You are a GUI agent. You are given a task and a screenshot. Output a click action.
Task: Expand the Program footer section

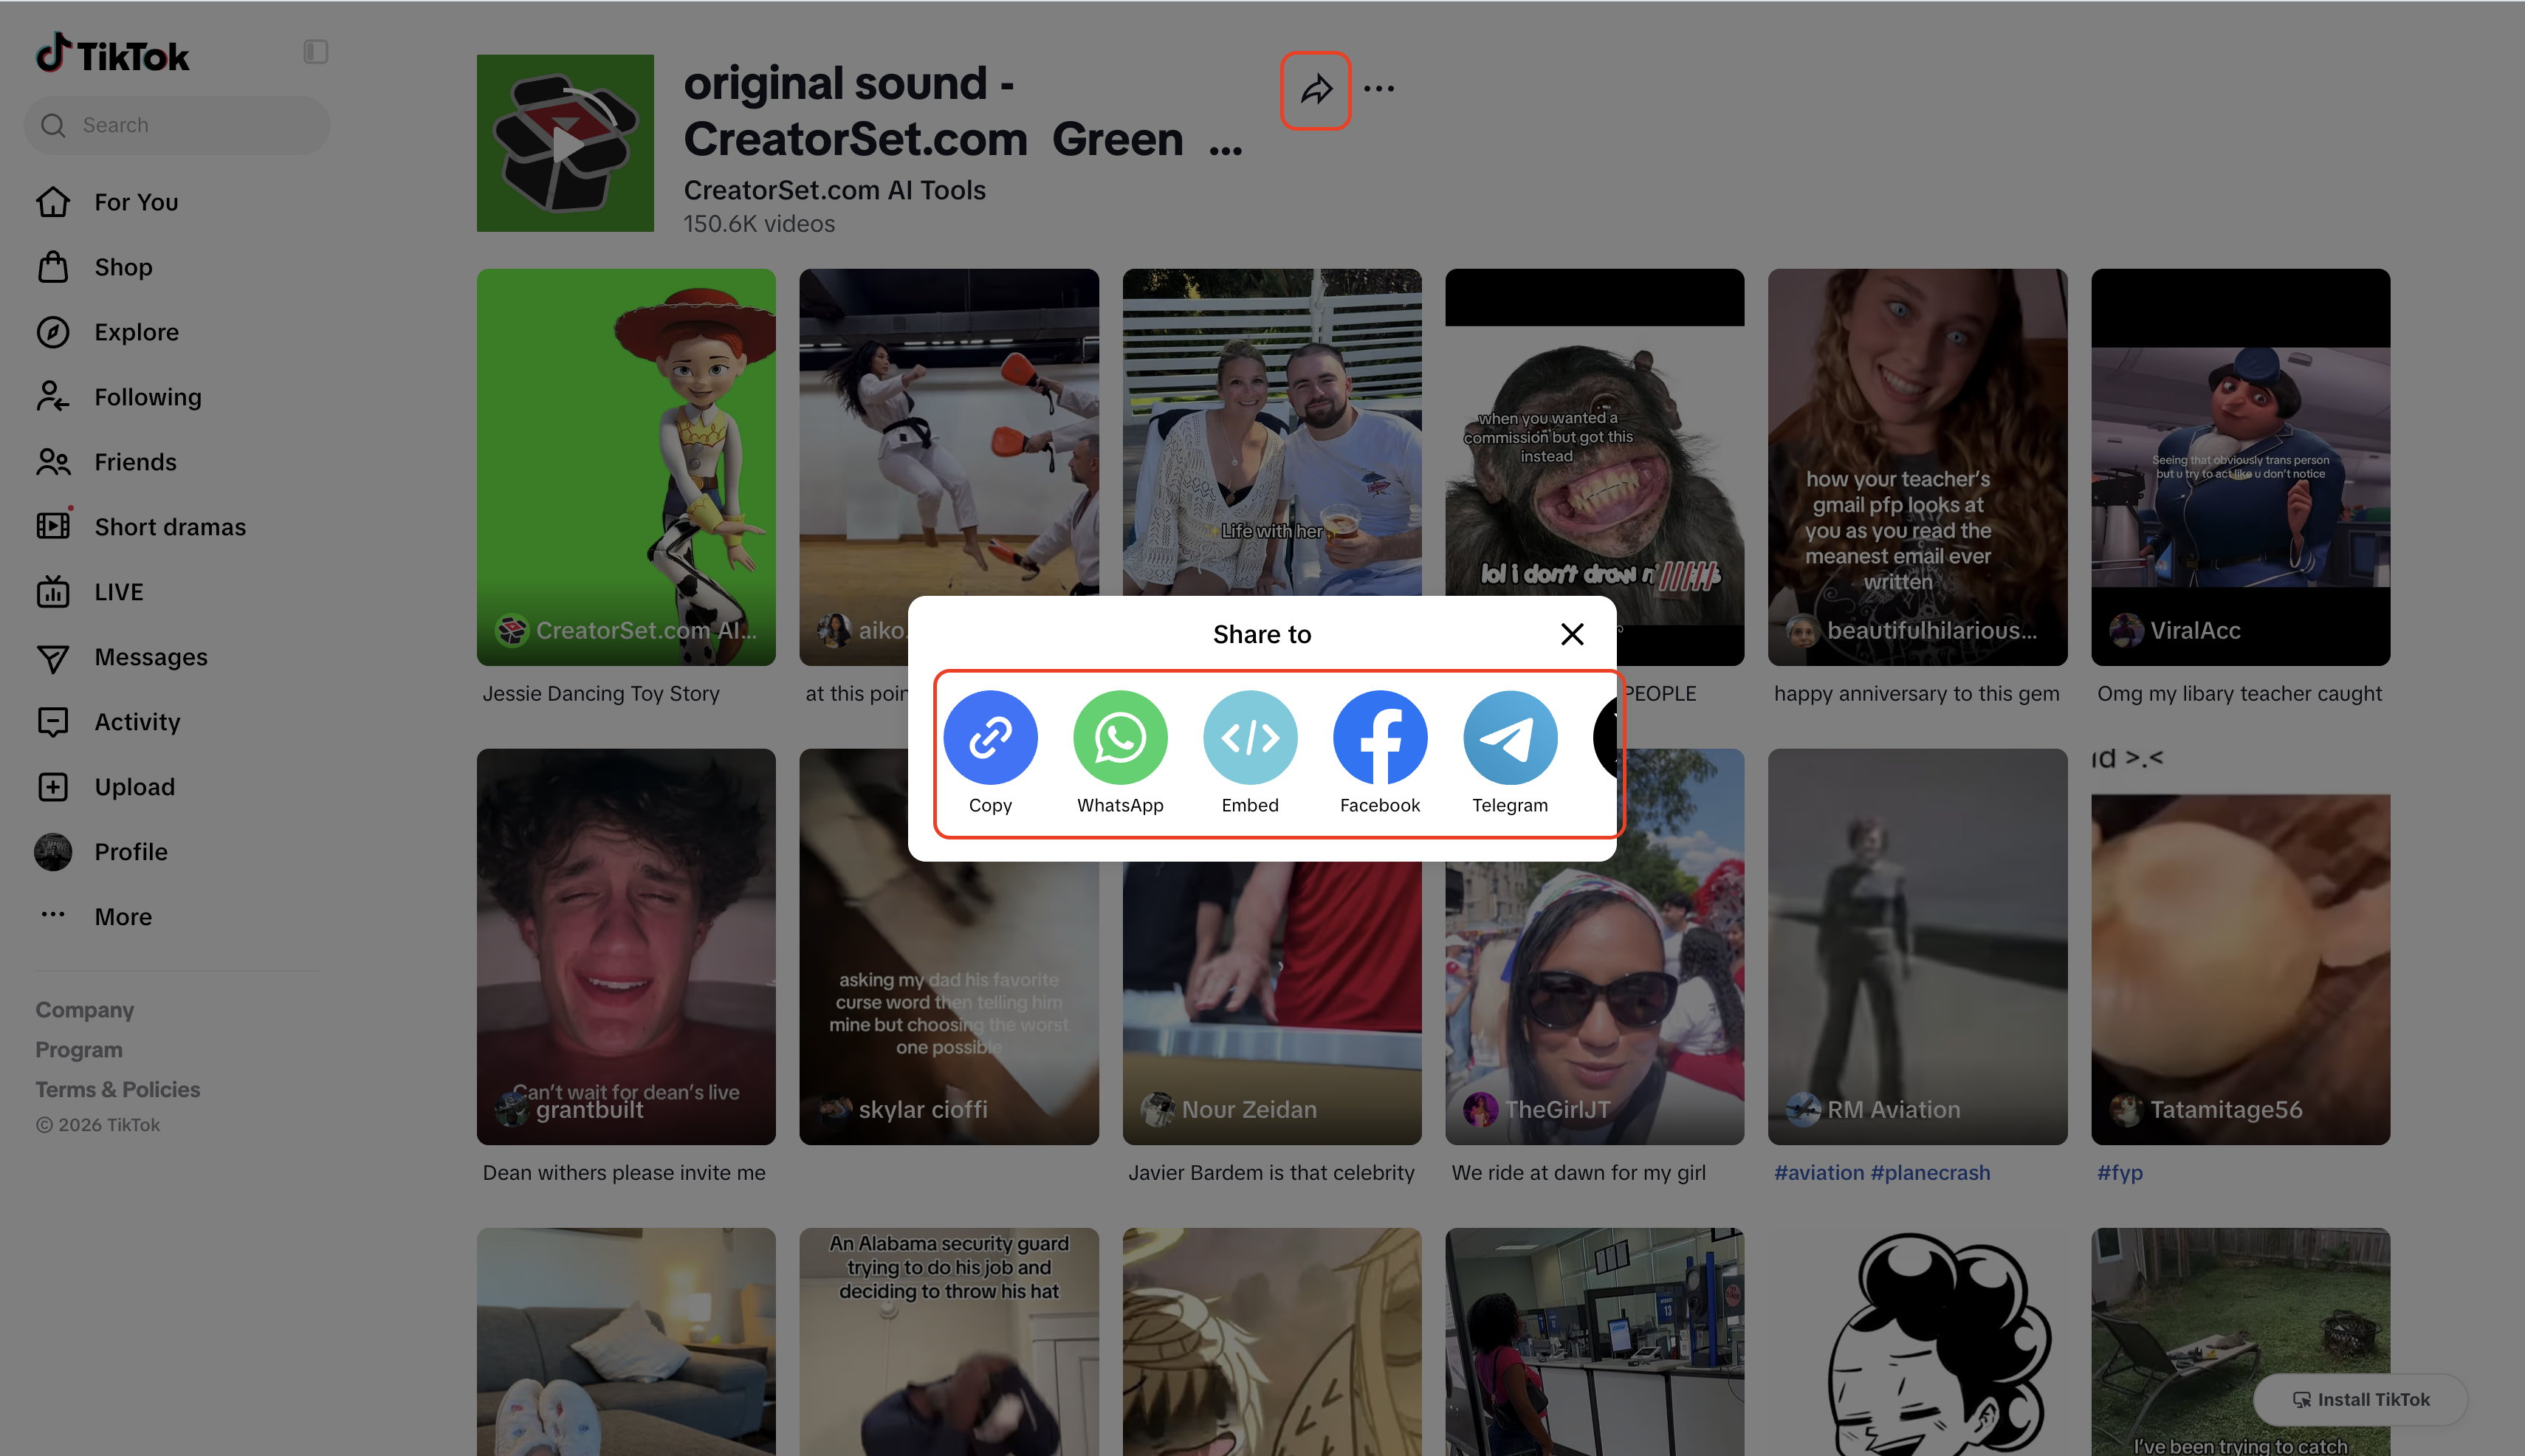pyautogui.click(x=79, y=1050)
